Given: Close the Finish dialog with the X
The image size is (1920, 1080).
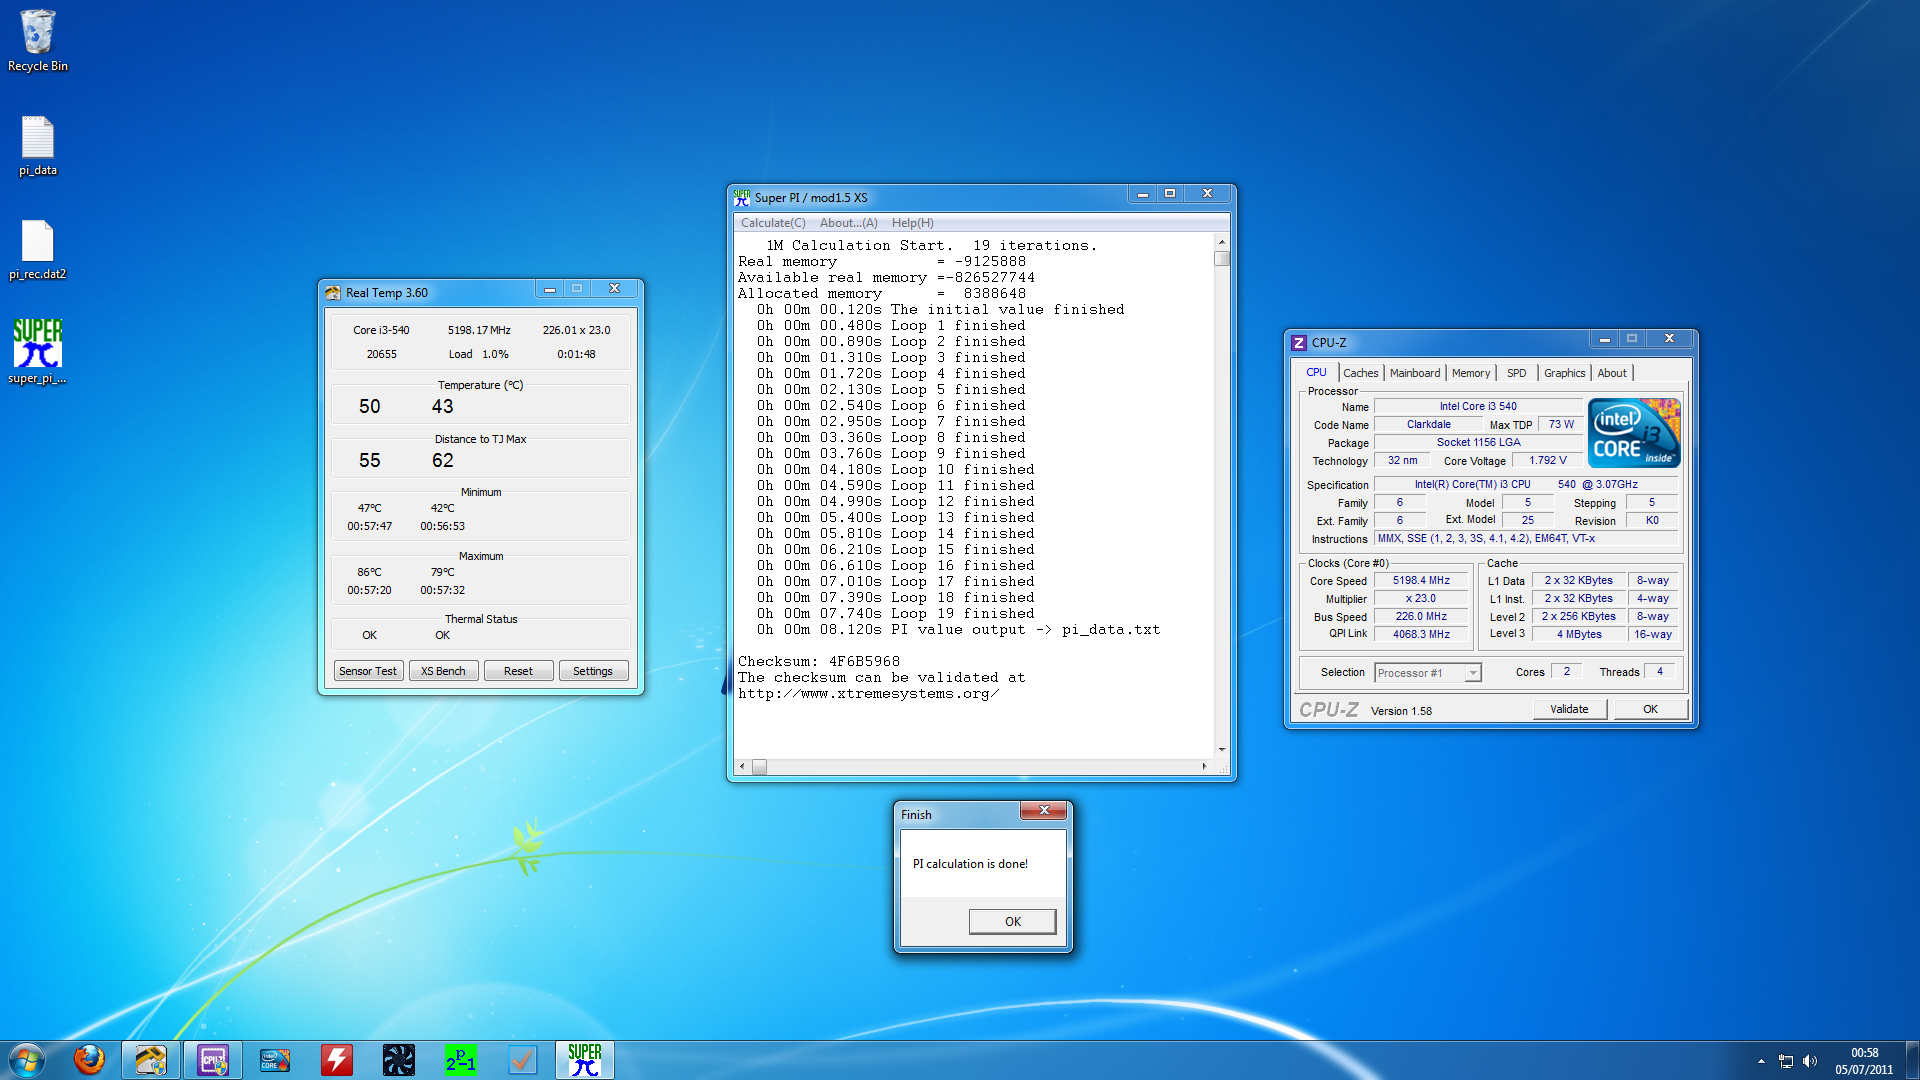Looking at the screenshot, I should [x=1044, y=810].
